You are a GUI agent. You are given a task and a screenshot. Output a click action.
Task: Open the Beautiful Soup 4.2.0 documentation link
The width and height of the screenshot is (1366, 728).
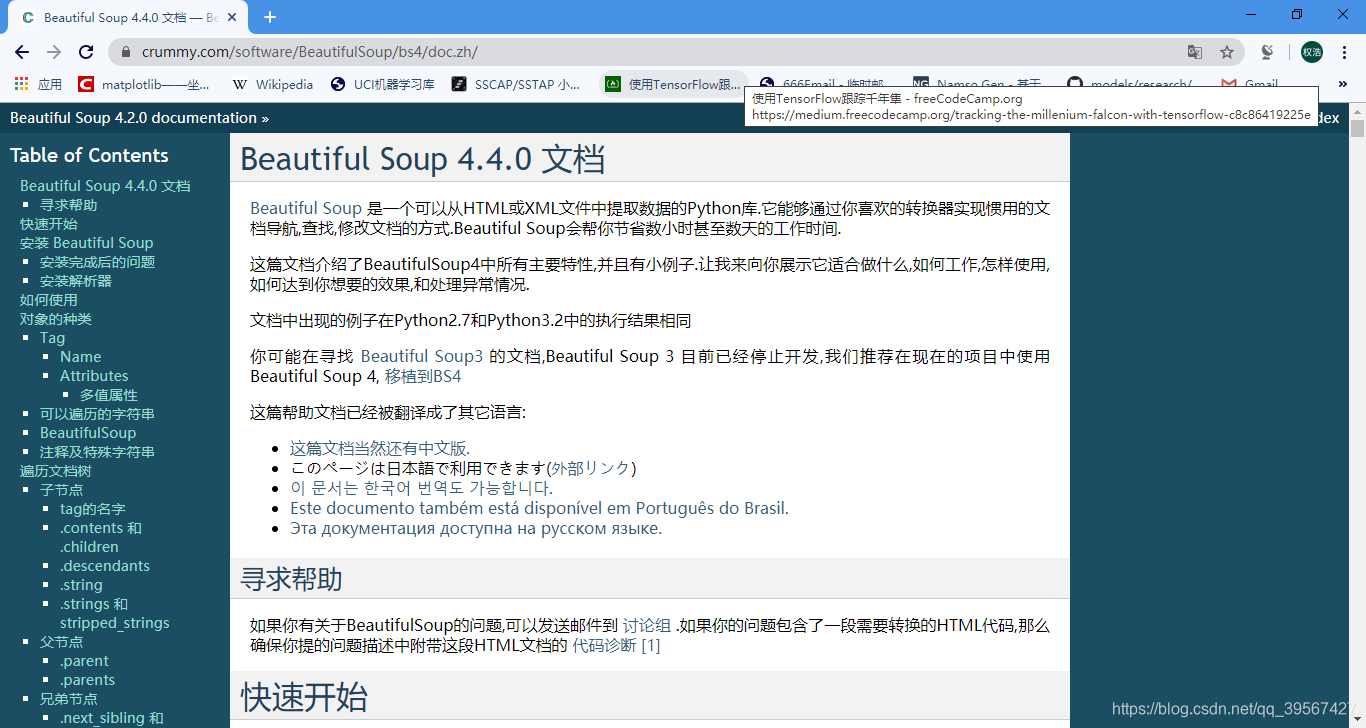pos(133,118)
